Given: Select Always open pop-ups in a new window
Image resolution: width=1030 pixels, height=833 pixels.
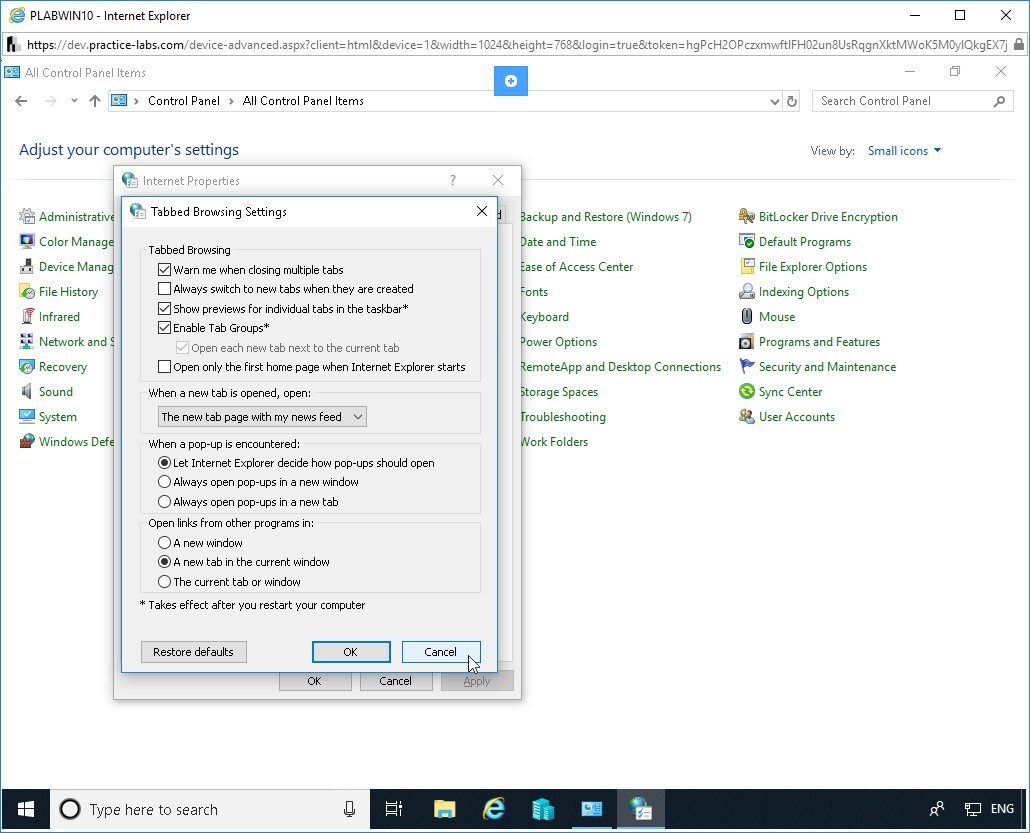Looking at the screenshot, I should [x=164, y=482].
